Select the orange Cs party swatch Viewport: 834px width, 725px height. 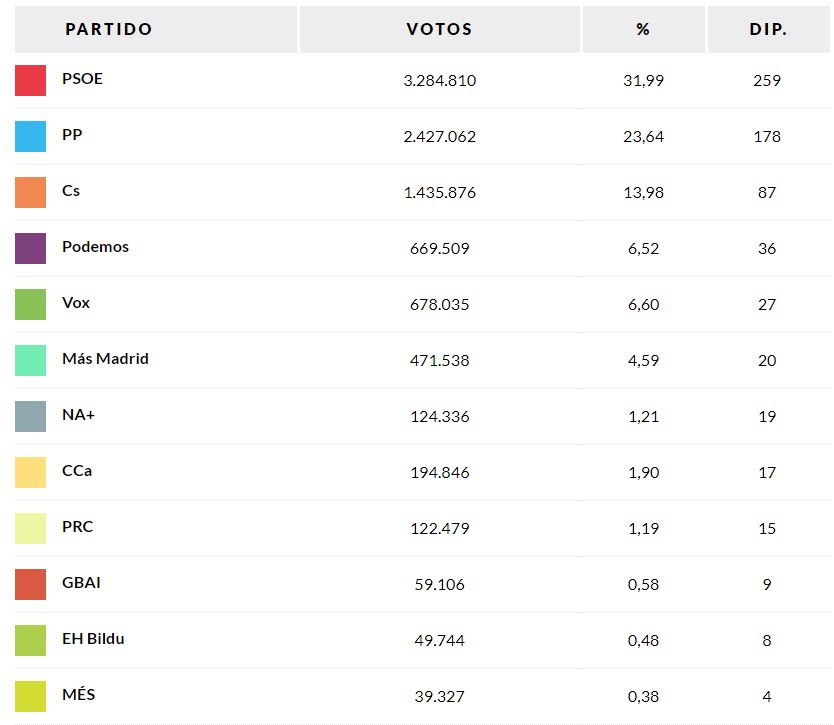click(30, 192)
